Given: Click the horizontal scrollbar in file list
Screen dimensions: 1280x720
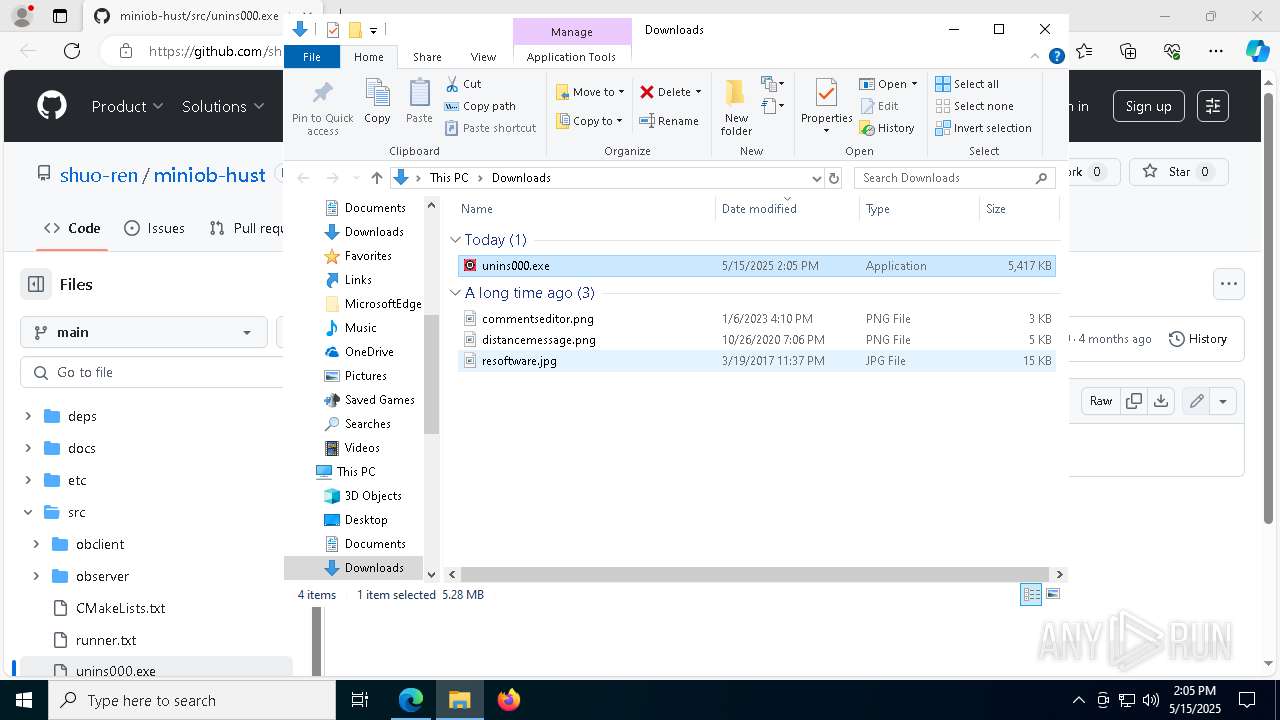Looking at the screenshot, I should 756,575.
